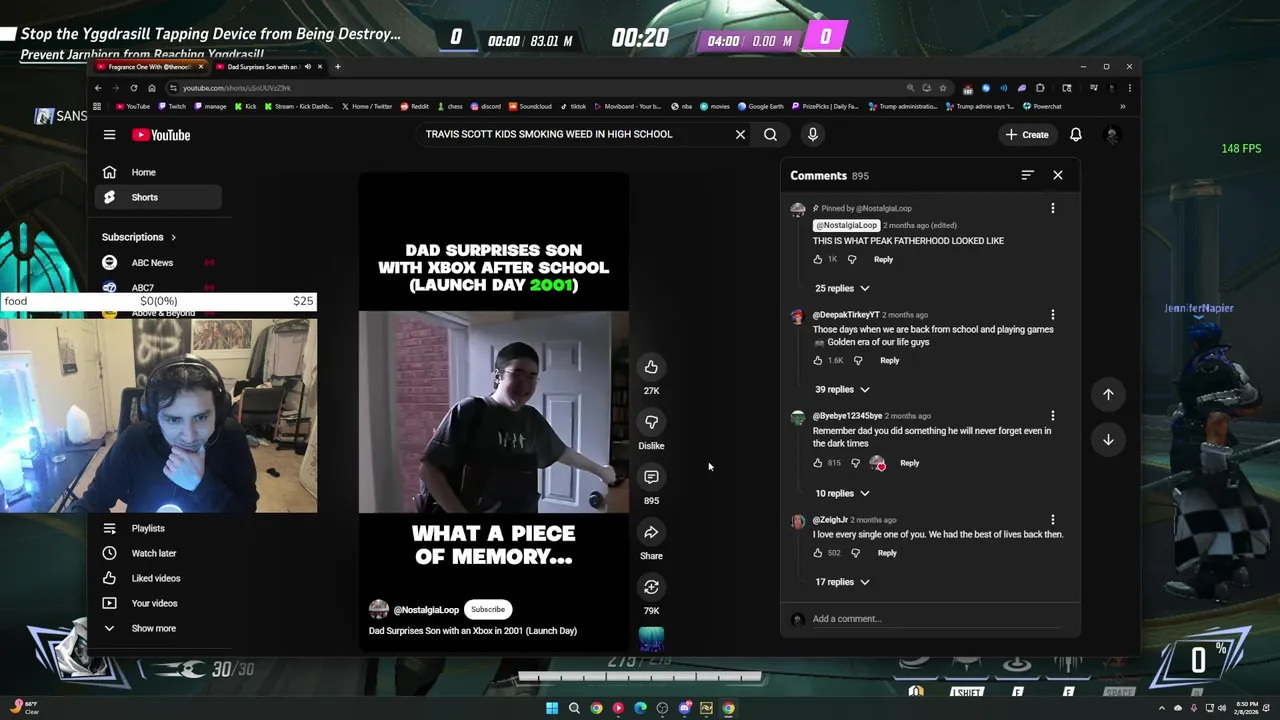1280x720 pixels.
Task: Open options for Byebye12345bye comment
Action: (1052, 416)
